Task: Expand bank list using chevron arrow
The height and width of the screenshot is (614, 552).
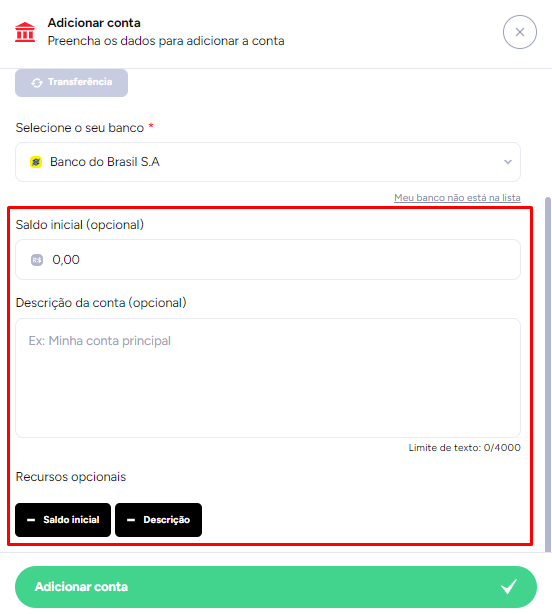Action: click(x=508, y=162)
